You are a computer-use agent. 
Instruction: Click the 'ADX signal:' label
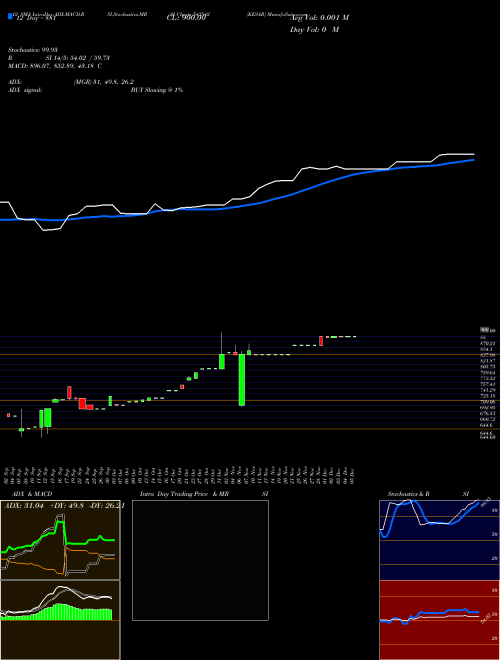point(24,90)
